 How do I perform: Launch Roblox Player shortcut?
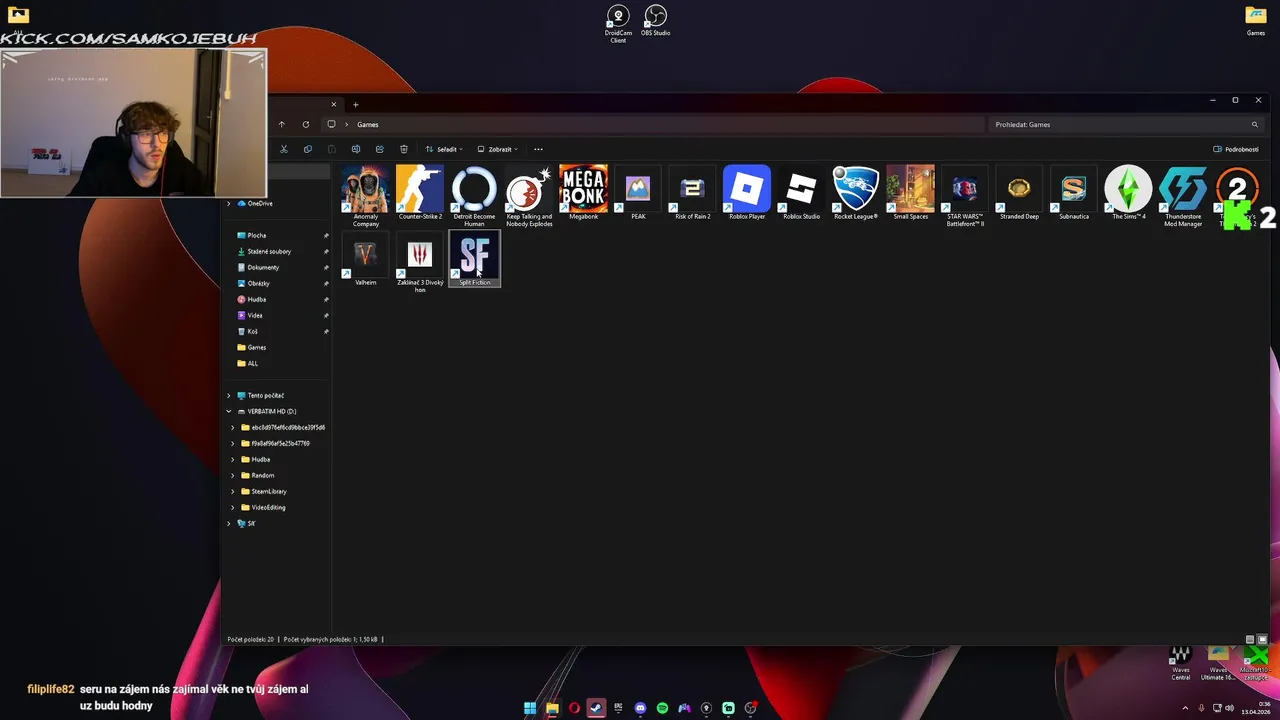(x=747, y=193)
